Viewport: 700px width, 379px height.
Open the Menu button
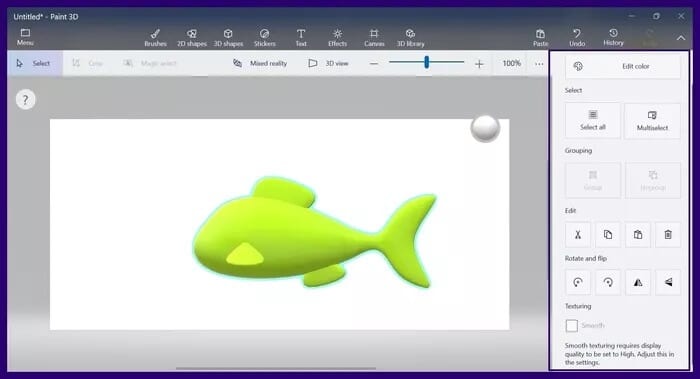[x=25, y=37]
